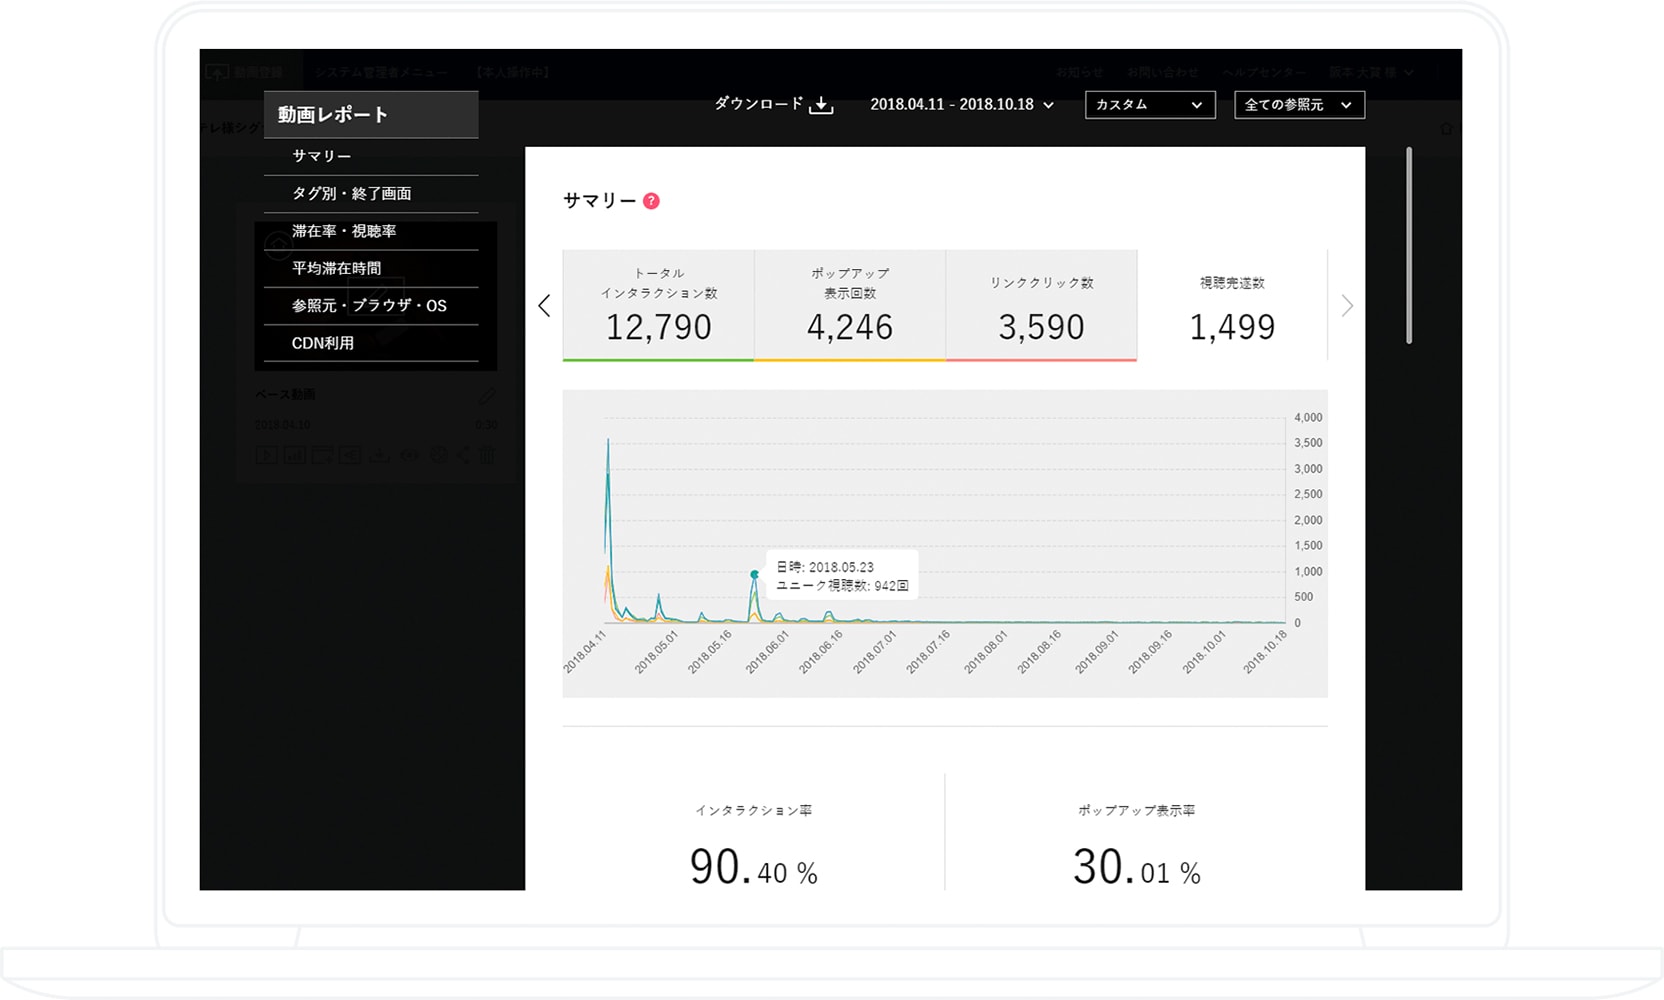
Task: Open the 全ての参照元 dropdown
Action: (x=1299, y=105)
